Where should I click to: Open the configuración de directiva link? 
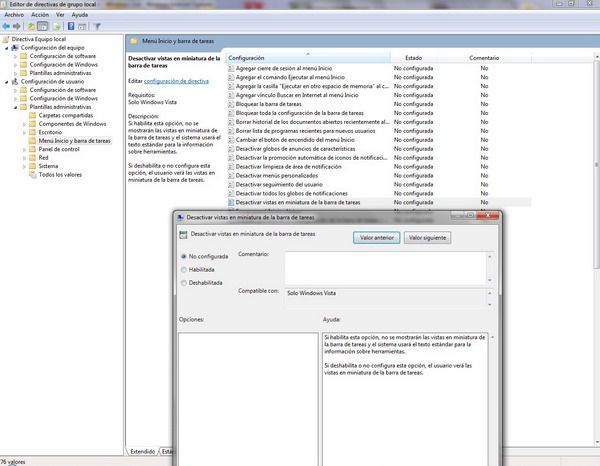pyautogui.click(x=176, y=80)
